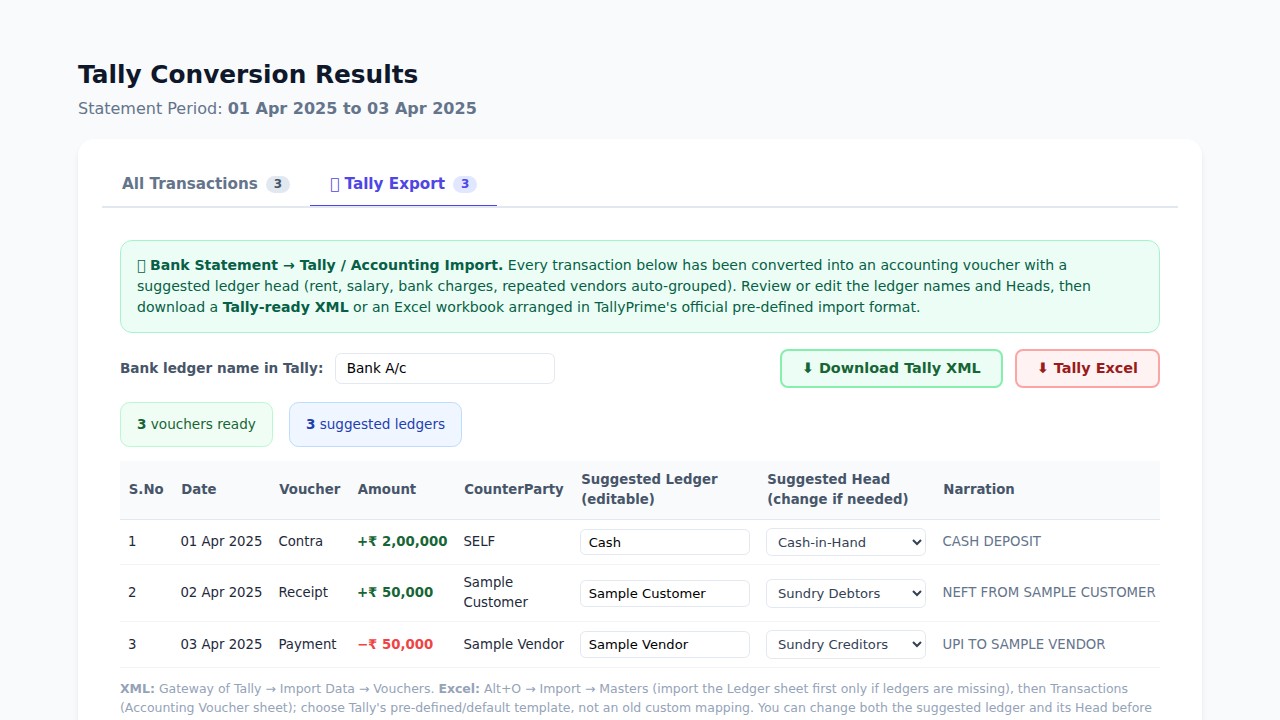Viewport: 1280px width, 720px height.
Task: Click the −₹ 50,000 amount
Action: [x=395, y=644]
